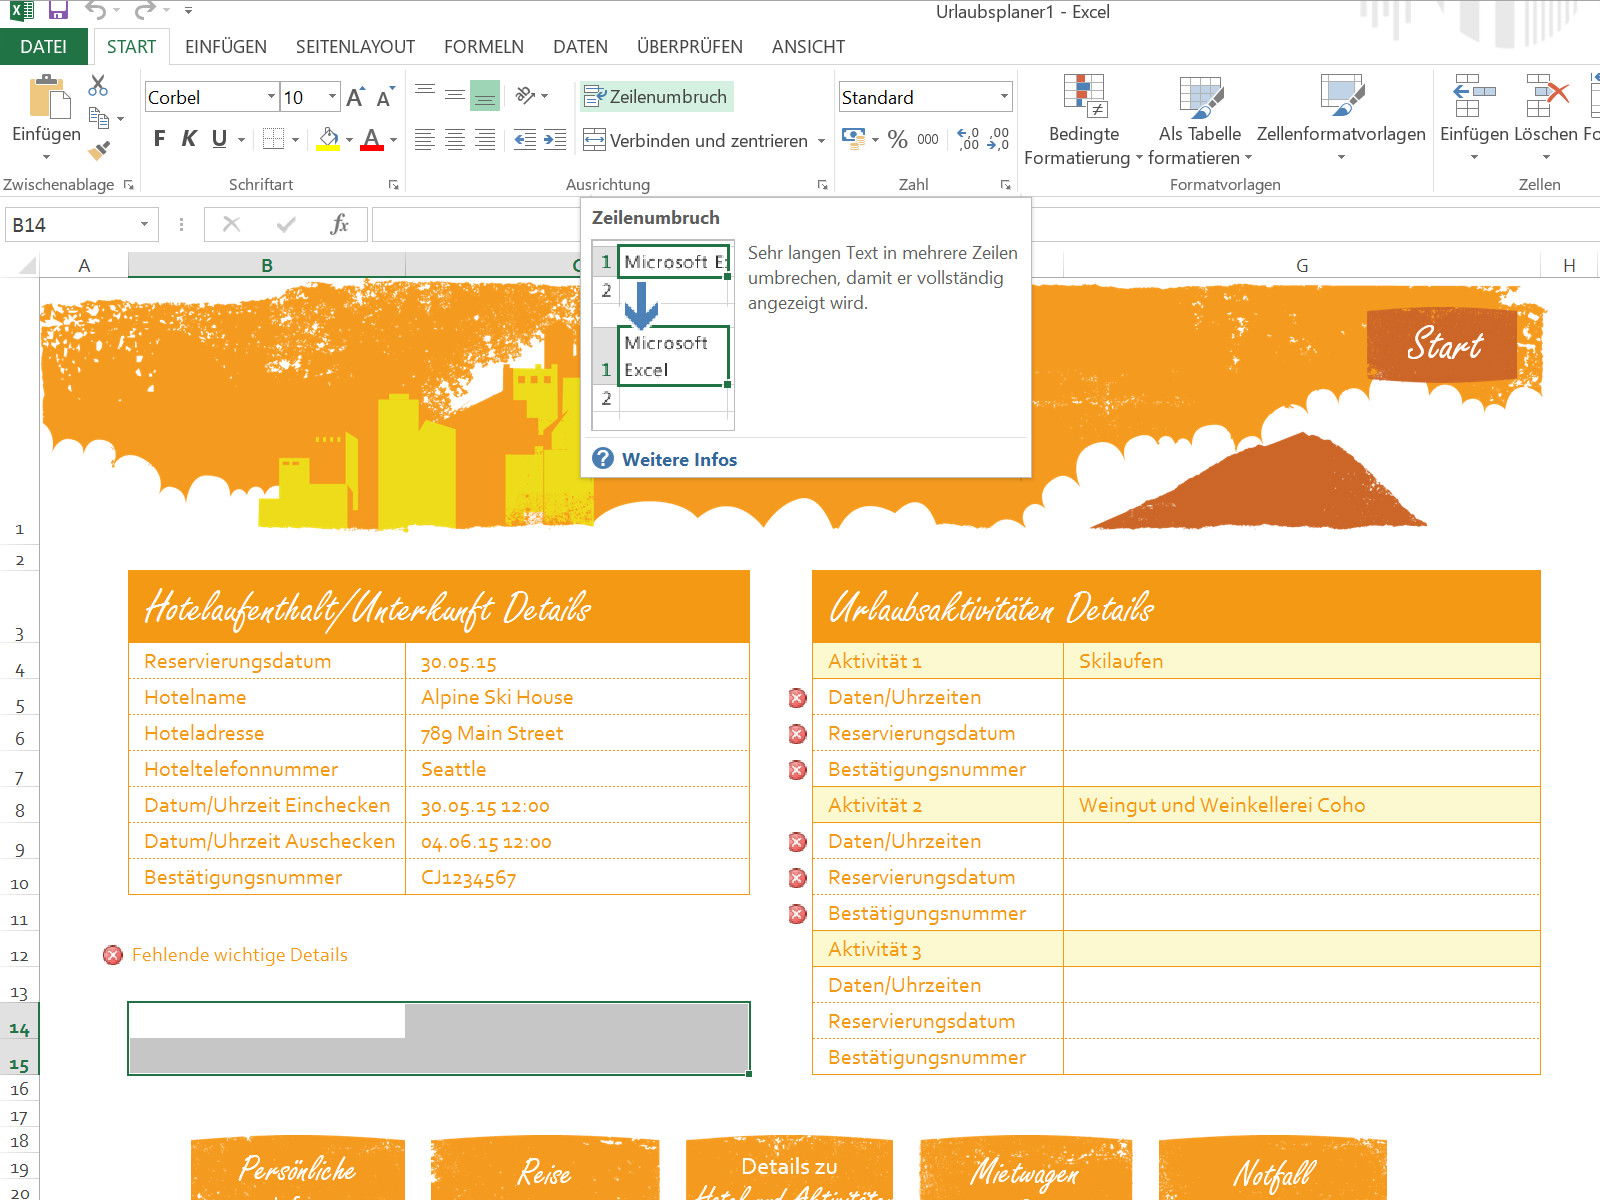
Task: Open the DATEI tab
Action: [44, 46]
